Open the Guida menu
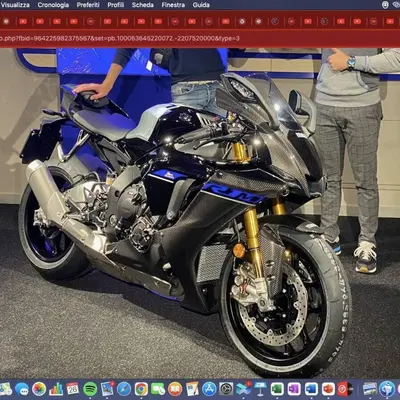 coord(201,5)
